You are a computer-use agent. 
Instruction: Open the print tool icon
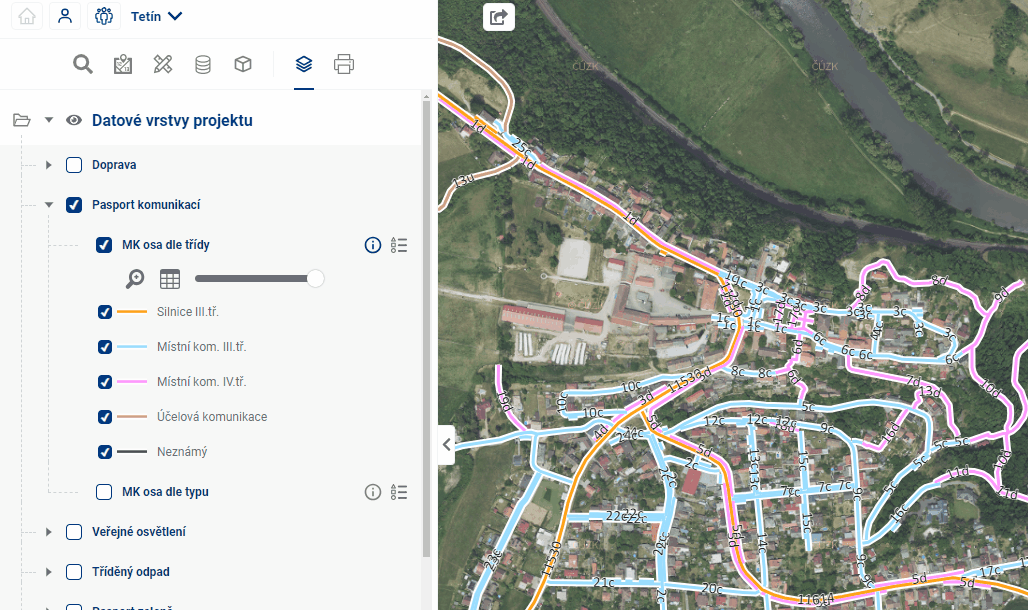[x=344, y=65]
